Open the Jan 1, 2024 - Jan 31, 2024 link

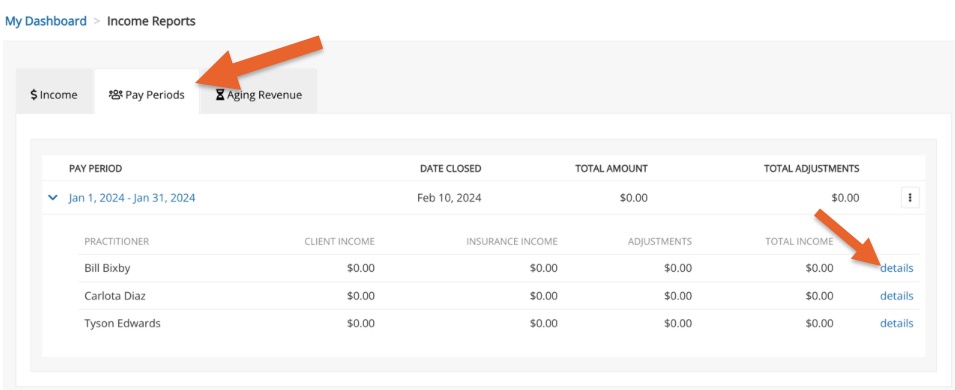(132, 198)
